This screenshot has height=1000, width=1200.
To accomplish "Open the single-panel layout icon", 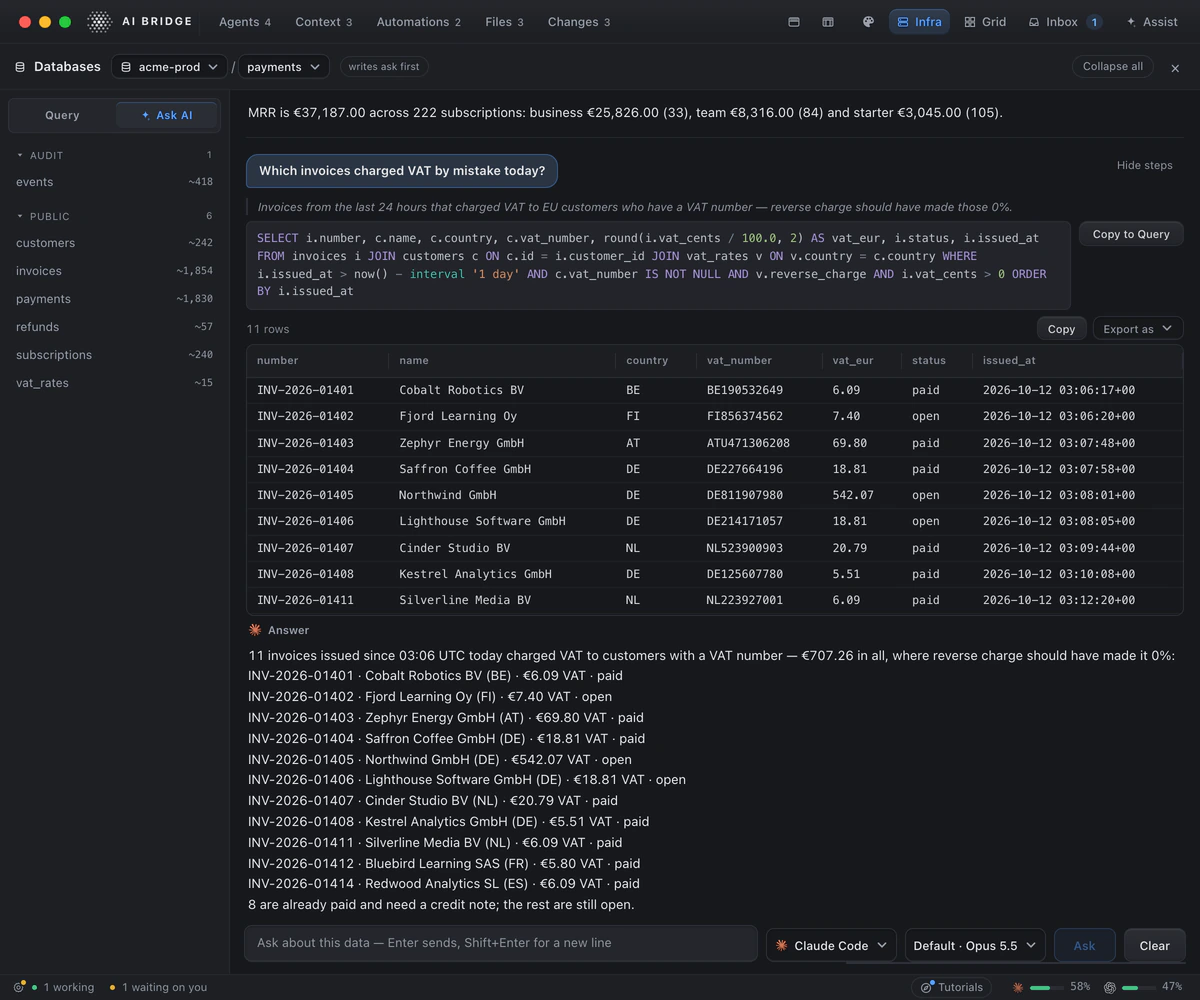I will click(794, 22).
